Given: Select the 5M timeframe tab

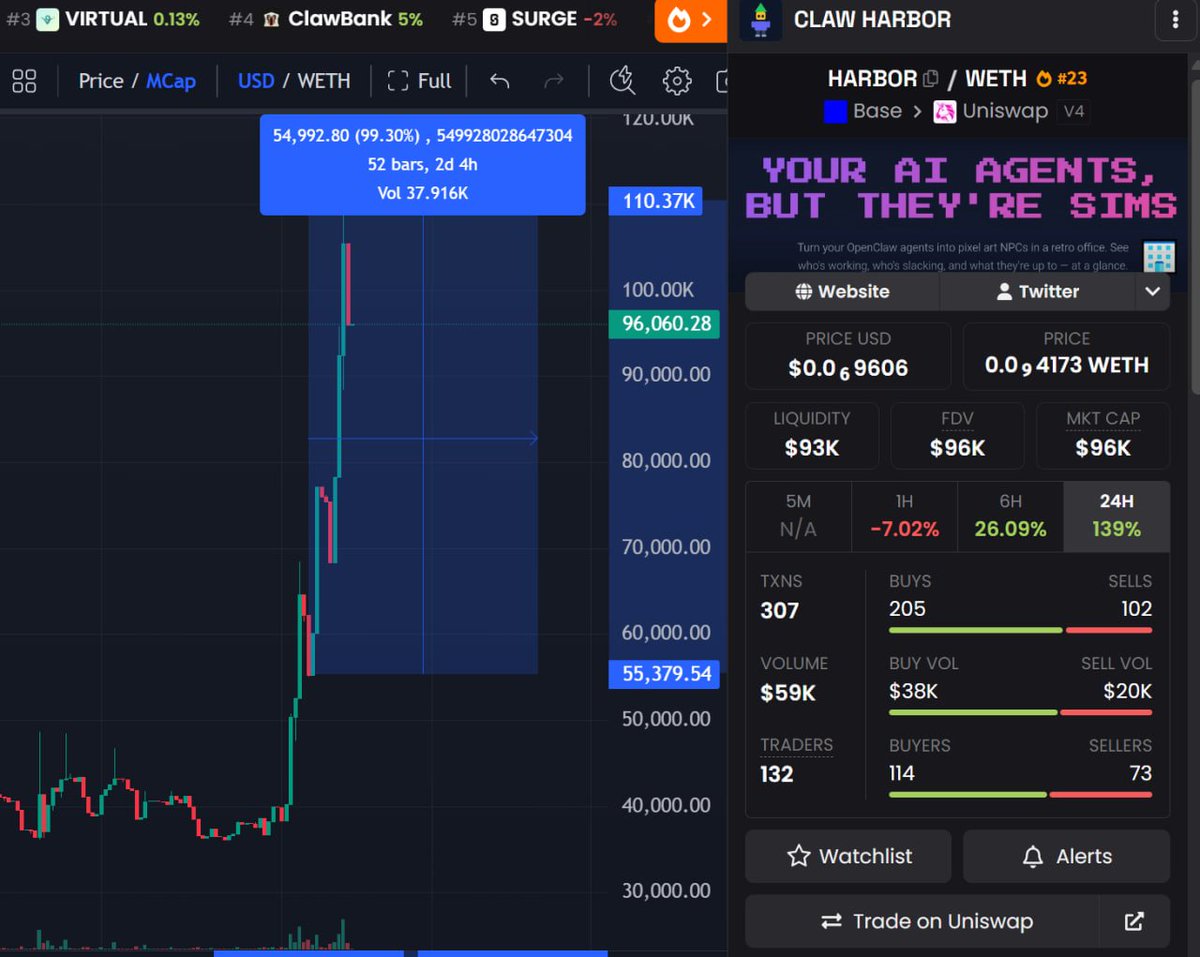Looking at the screenshot, I should [x=798, y=516].
